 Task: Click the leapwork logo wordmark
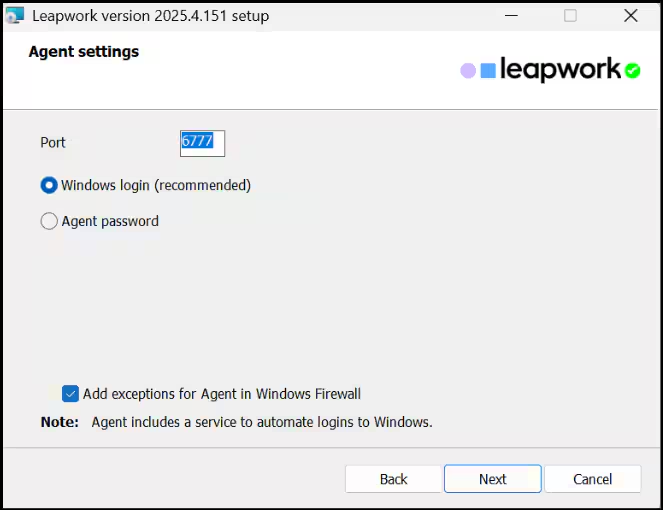pos(560,70)
